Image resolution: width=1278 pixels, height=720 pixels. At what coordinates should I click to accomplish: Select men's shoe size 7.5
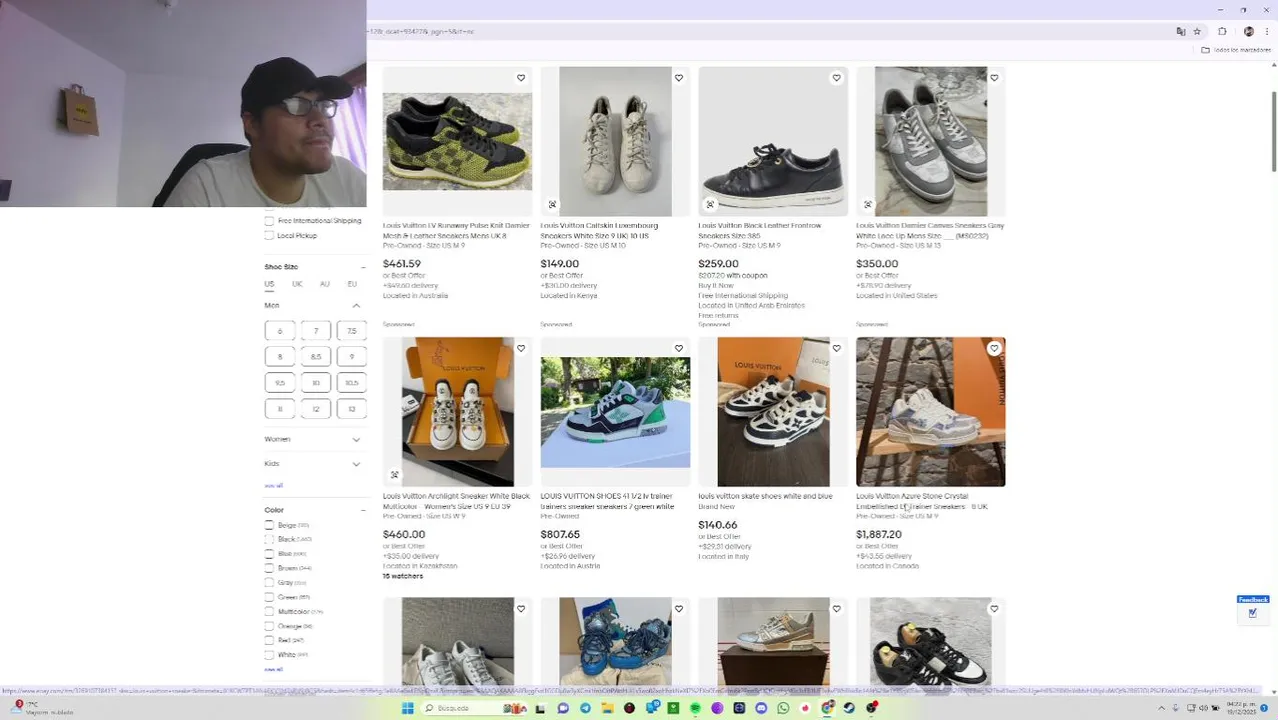click(352, 331)
